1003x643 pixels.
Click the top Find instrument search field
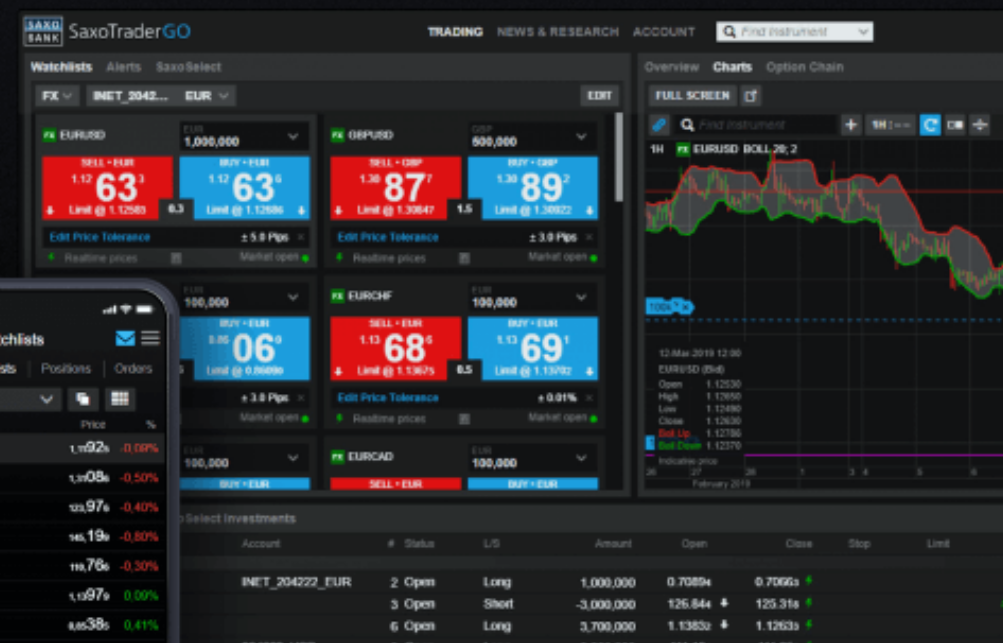pos(794,31)
